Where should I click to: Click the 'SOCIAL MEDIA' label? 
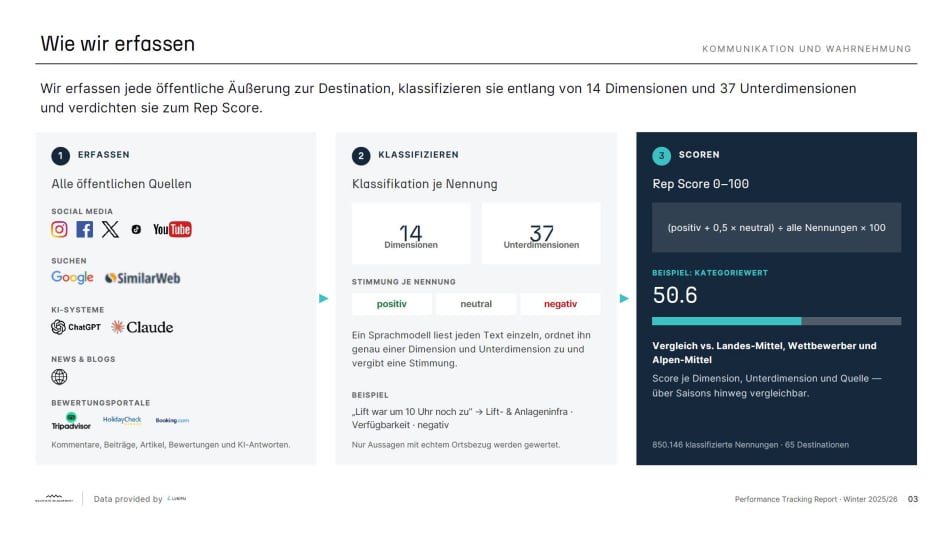(x=82, y=211)
